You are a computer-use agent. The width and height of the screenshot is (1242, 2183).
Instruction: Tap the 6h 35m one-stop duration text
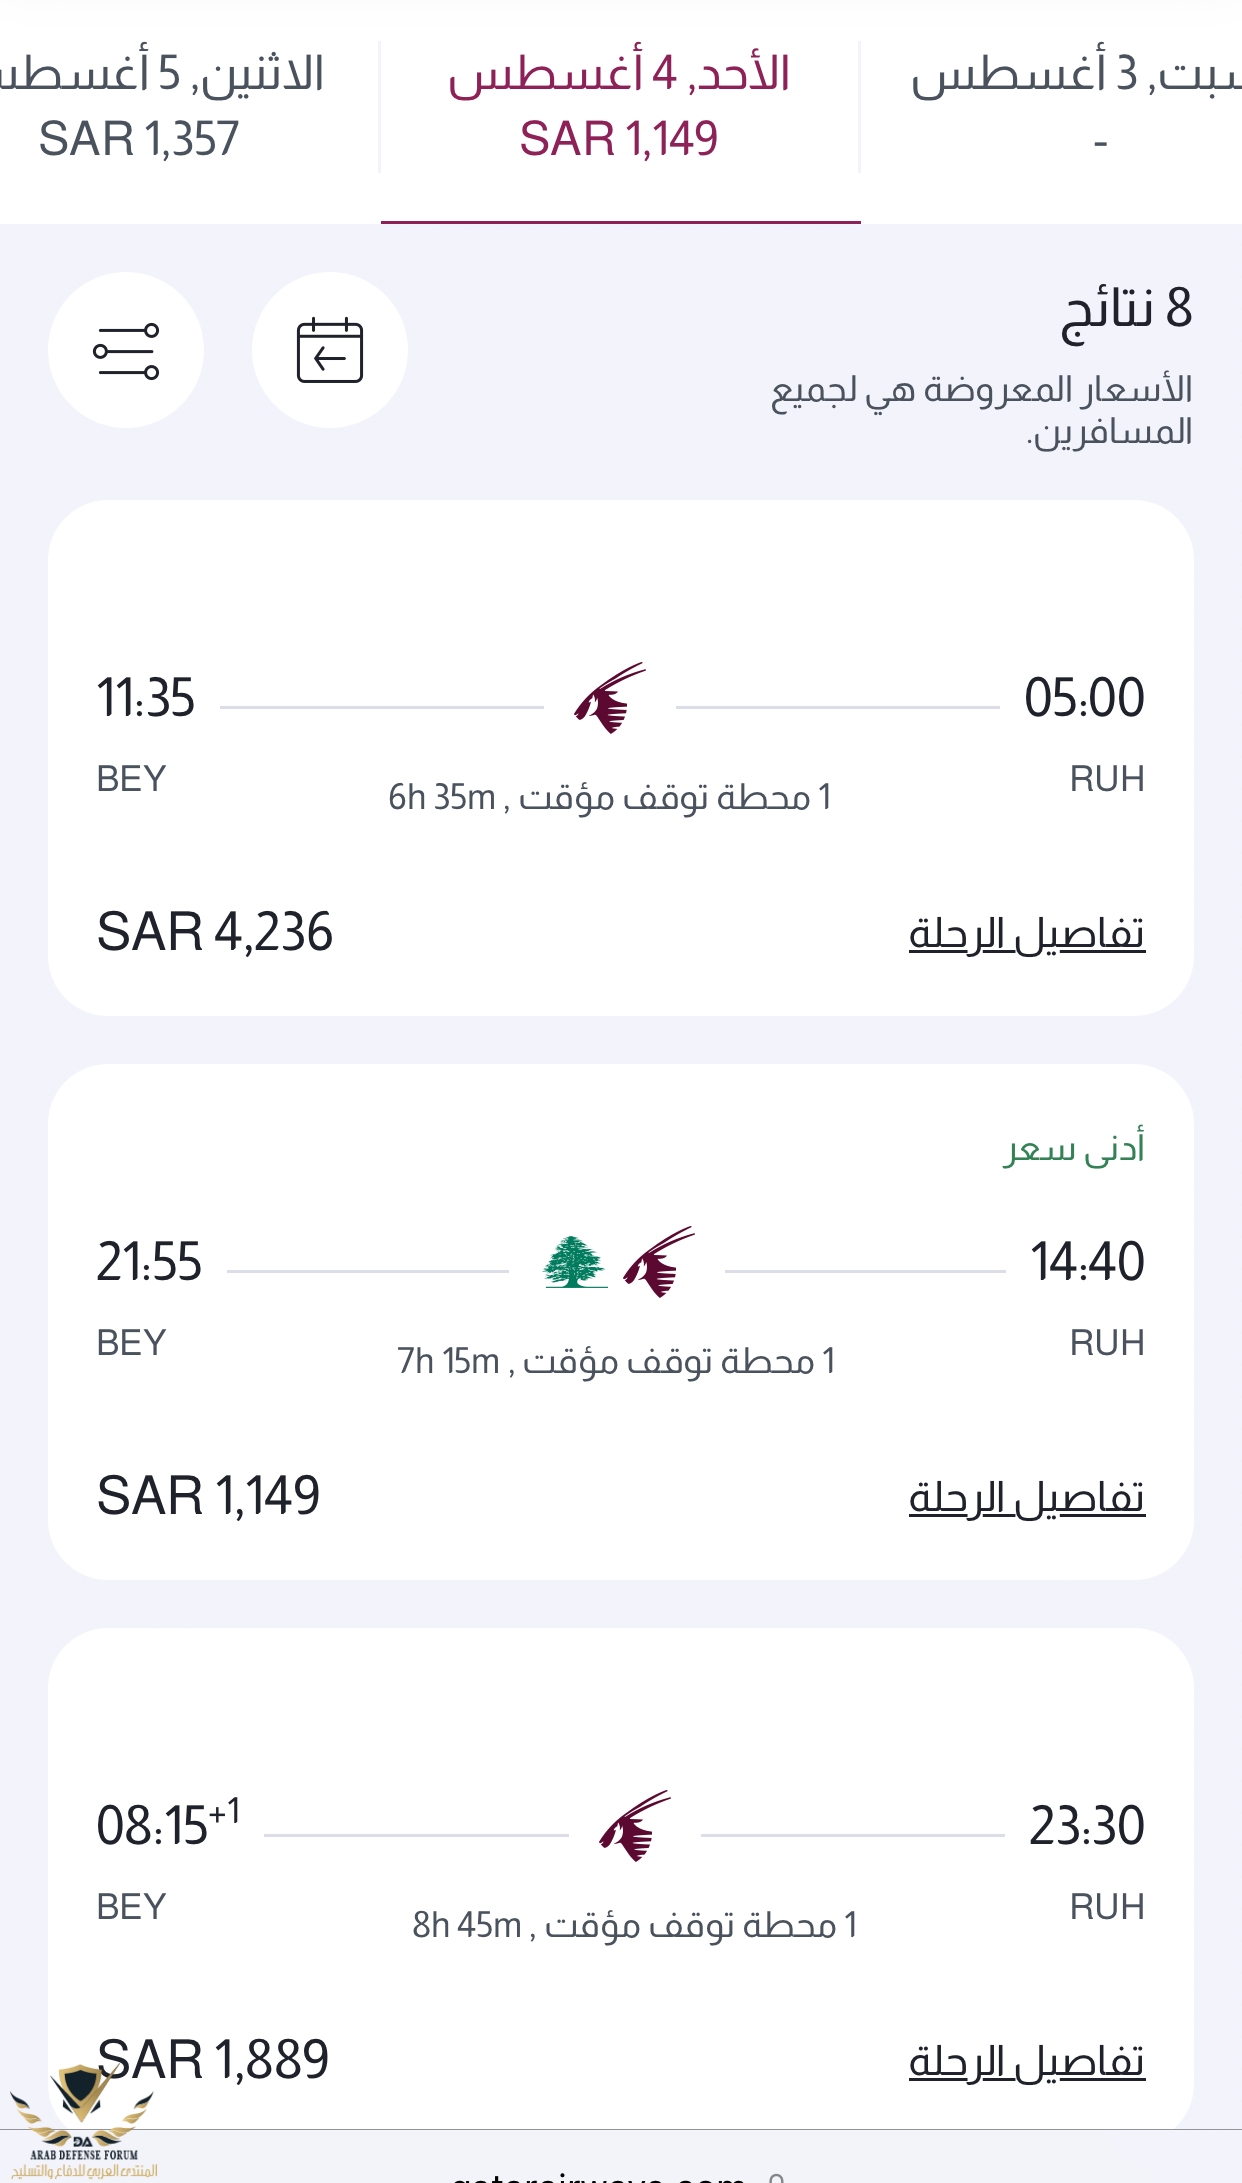610,798
